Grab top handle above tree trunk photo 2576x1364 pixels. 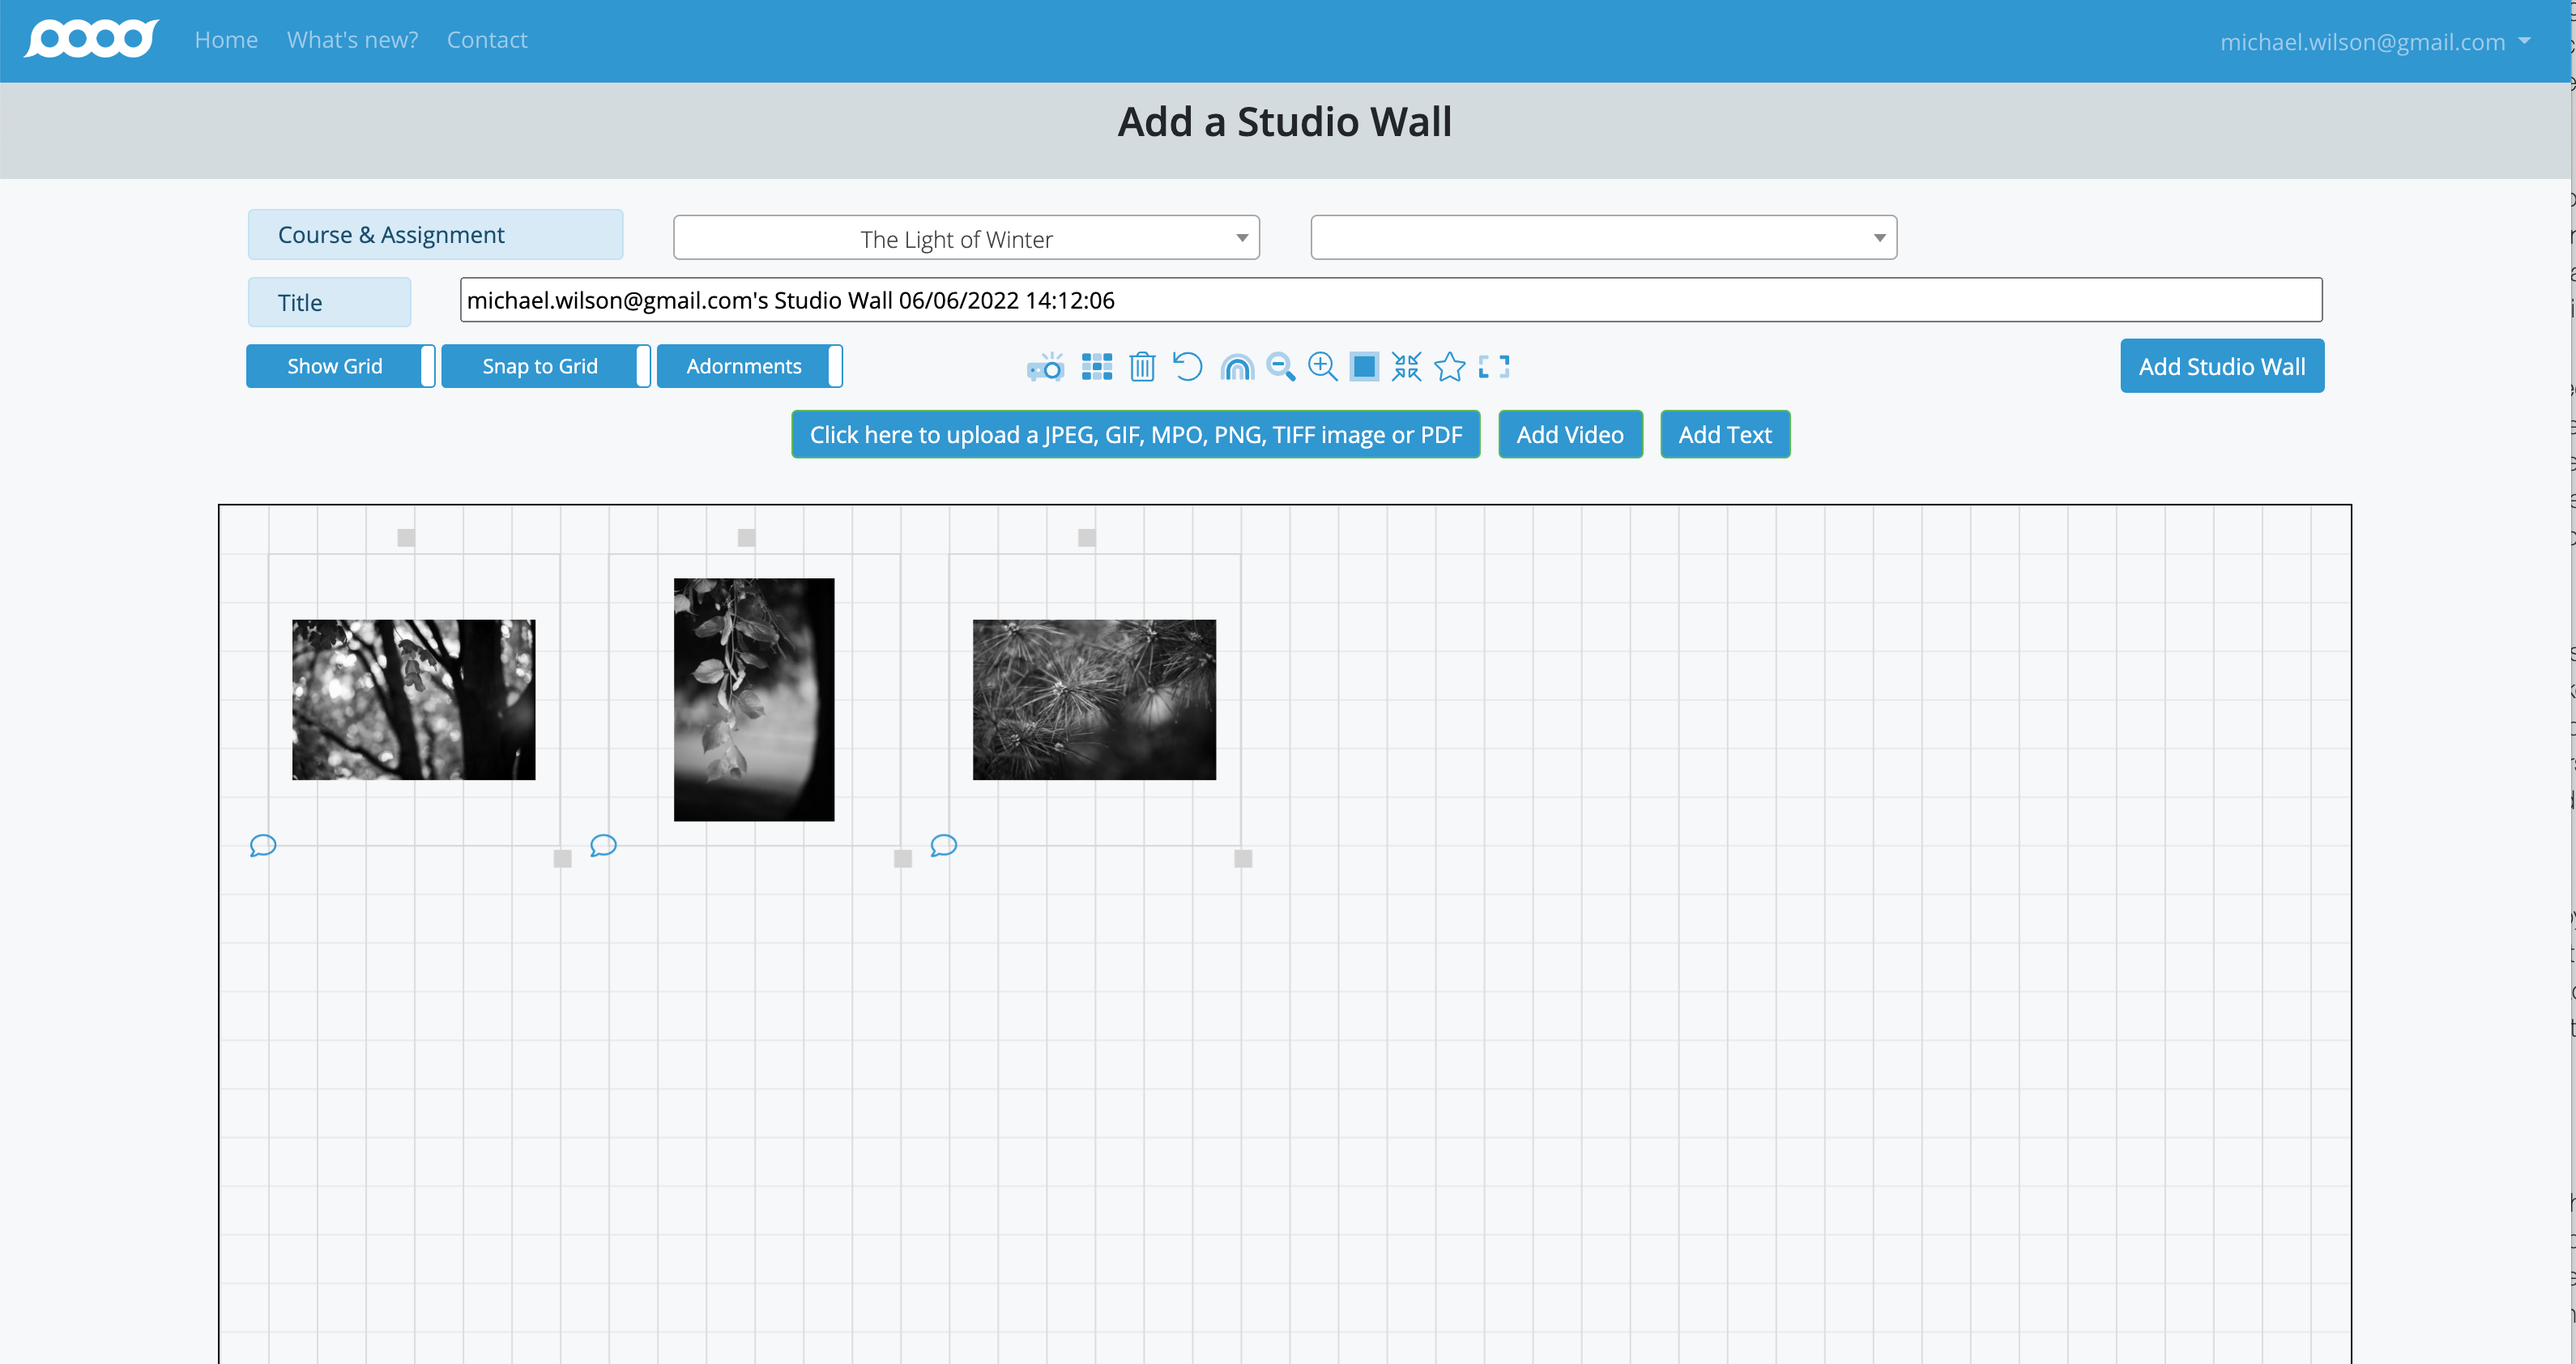pyautogui.click(x=406, y=538)
